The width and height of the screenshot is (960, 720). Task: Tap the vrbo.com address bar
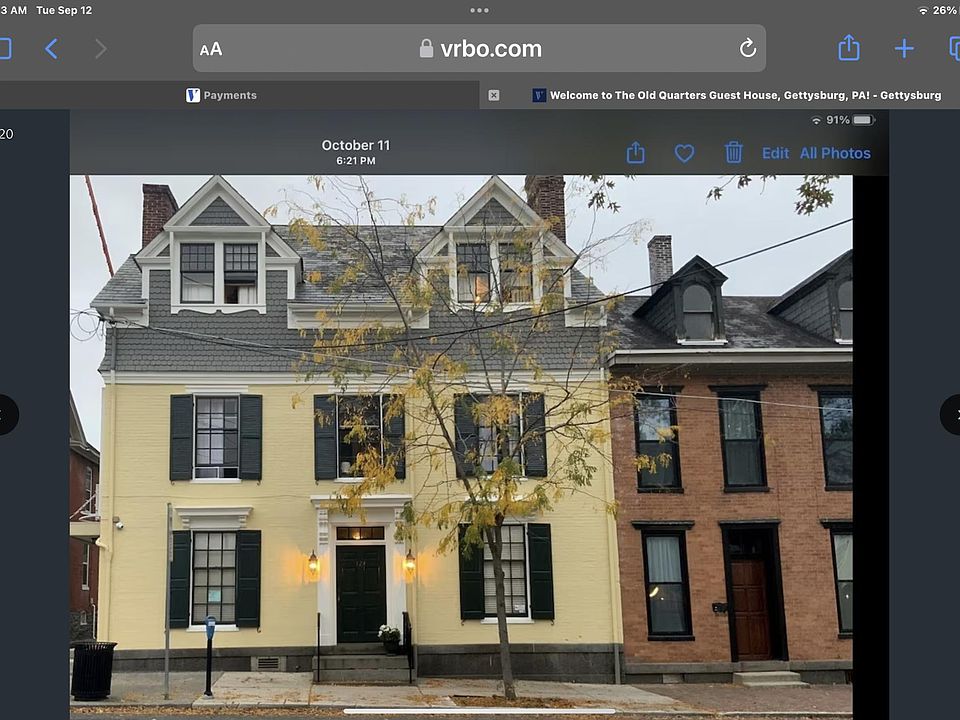[479, 48]
